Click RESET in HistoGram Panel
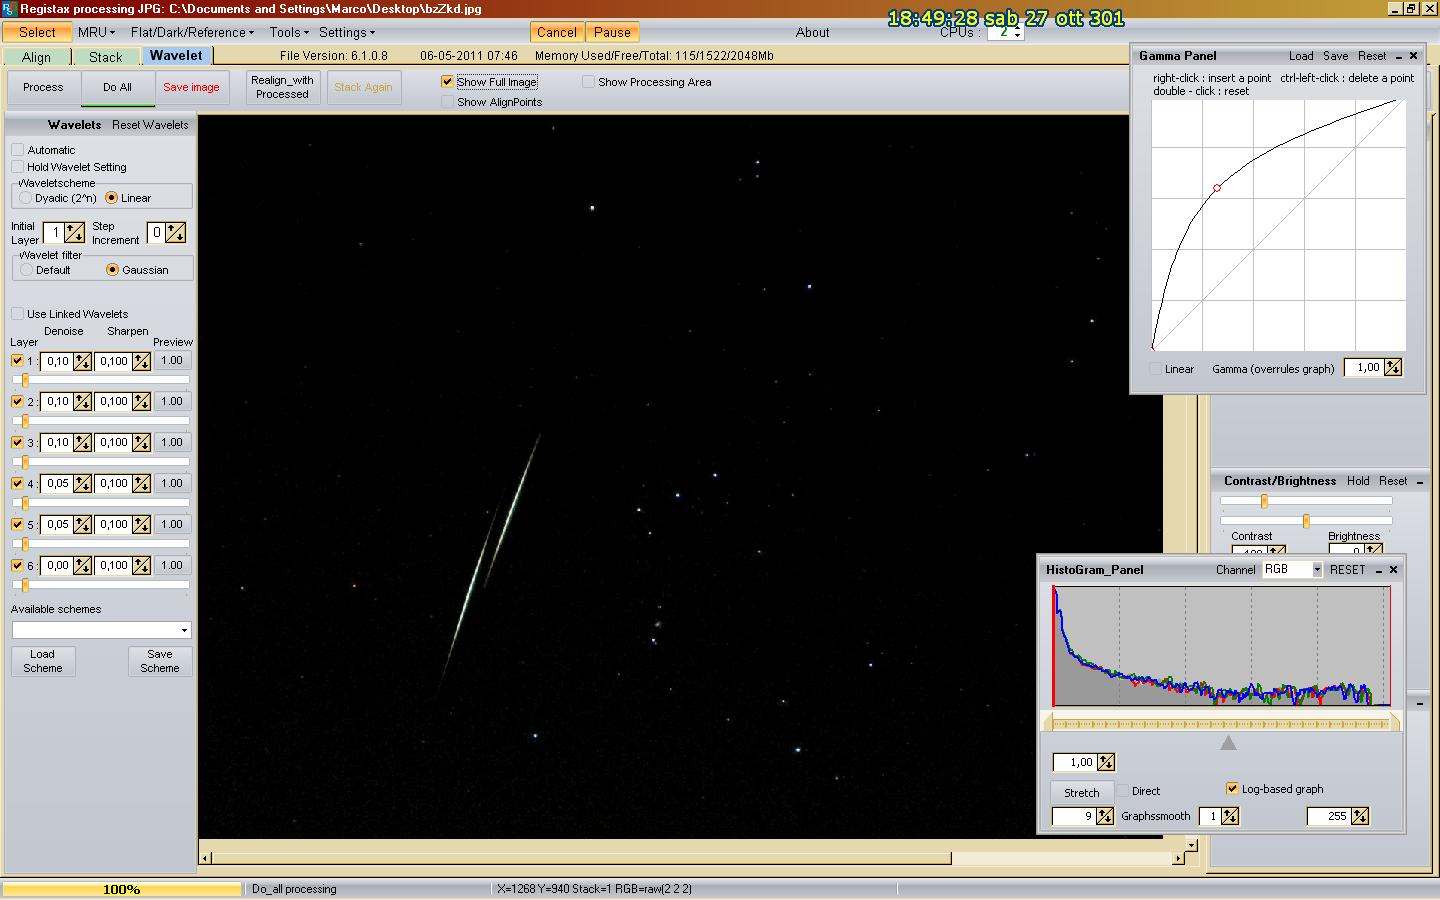 (1347, 570)
